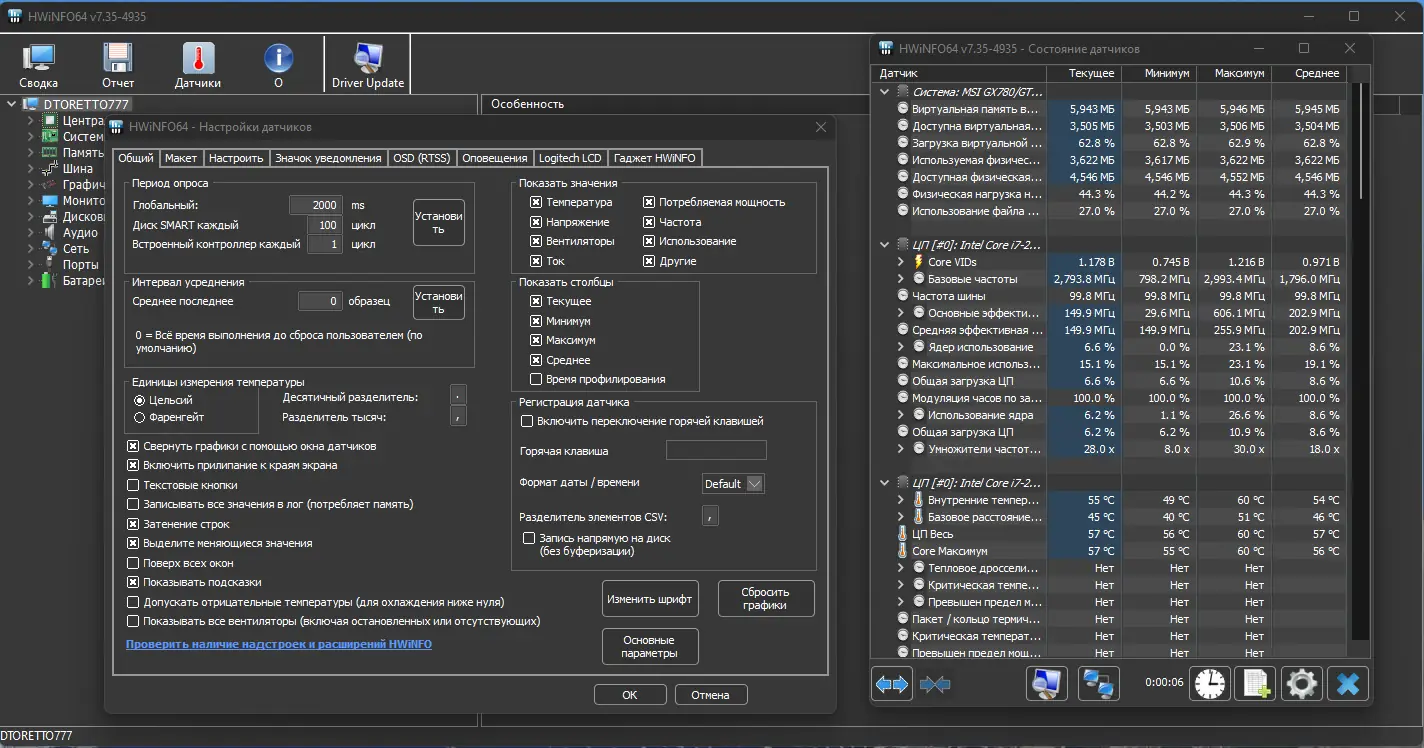The image size is (1424, 748).
Task: Uncheck the Вентиляторы checkbox
Action: coord(536,241)
